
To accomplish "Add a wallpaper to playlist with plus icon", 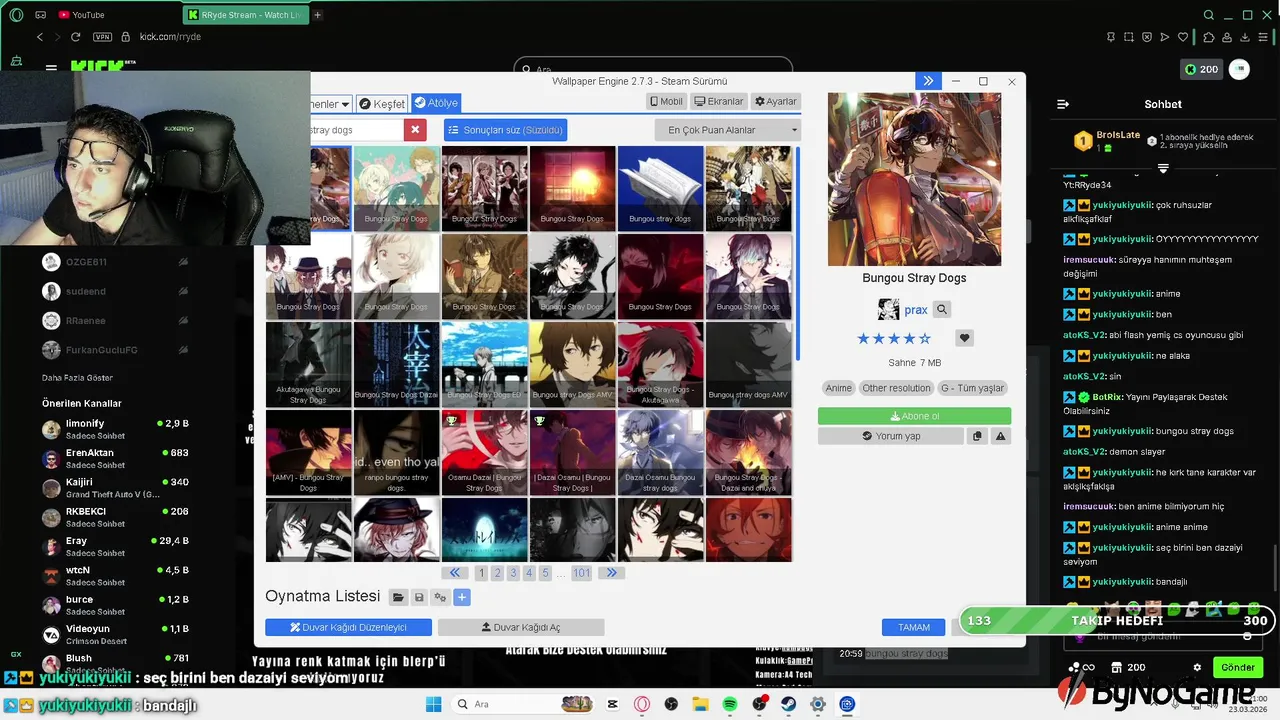I will pyautogui.click(x=461, y=597).
